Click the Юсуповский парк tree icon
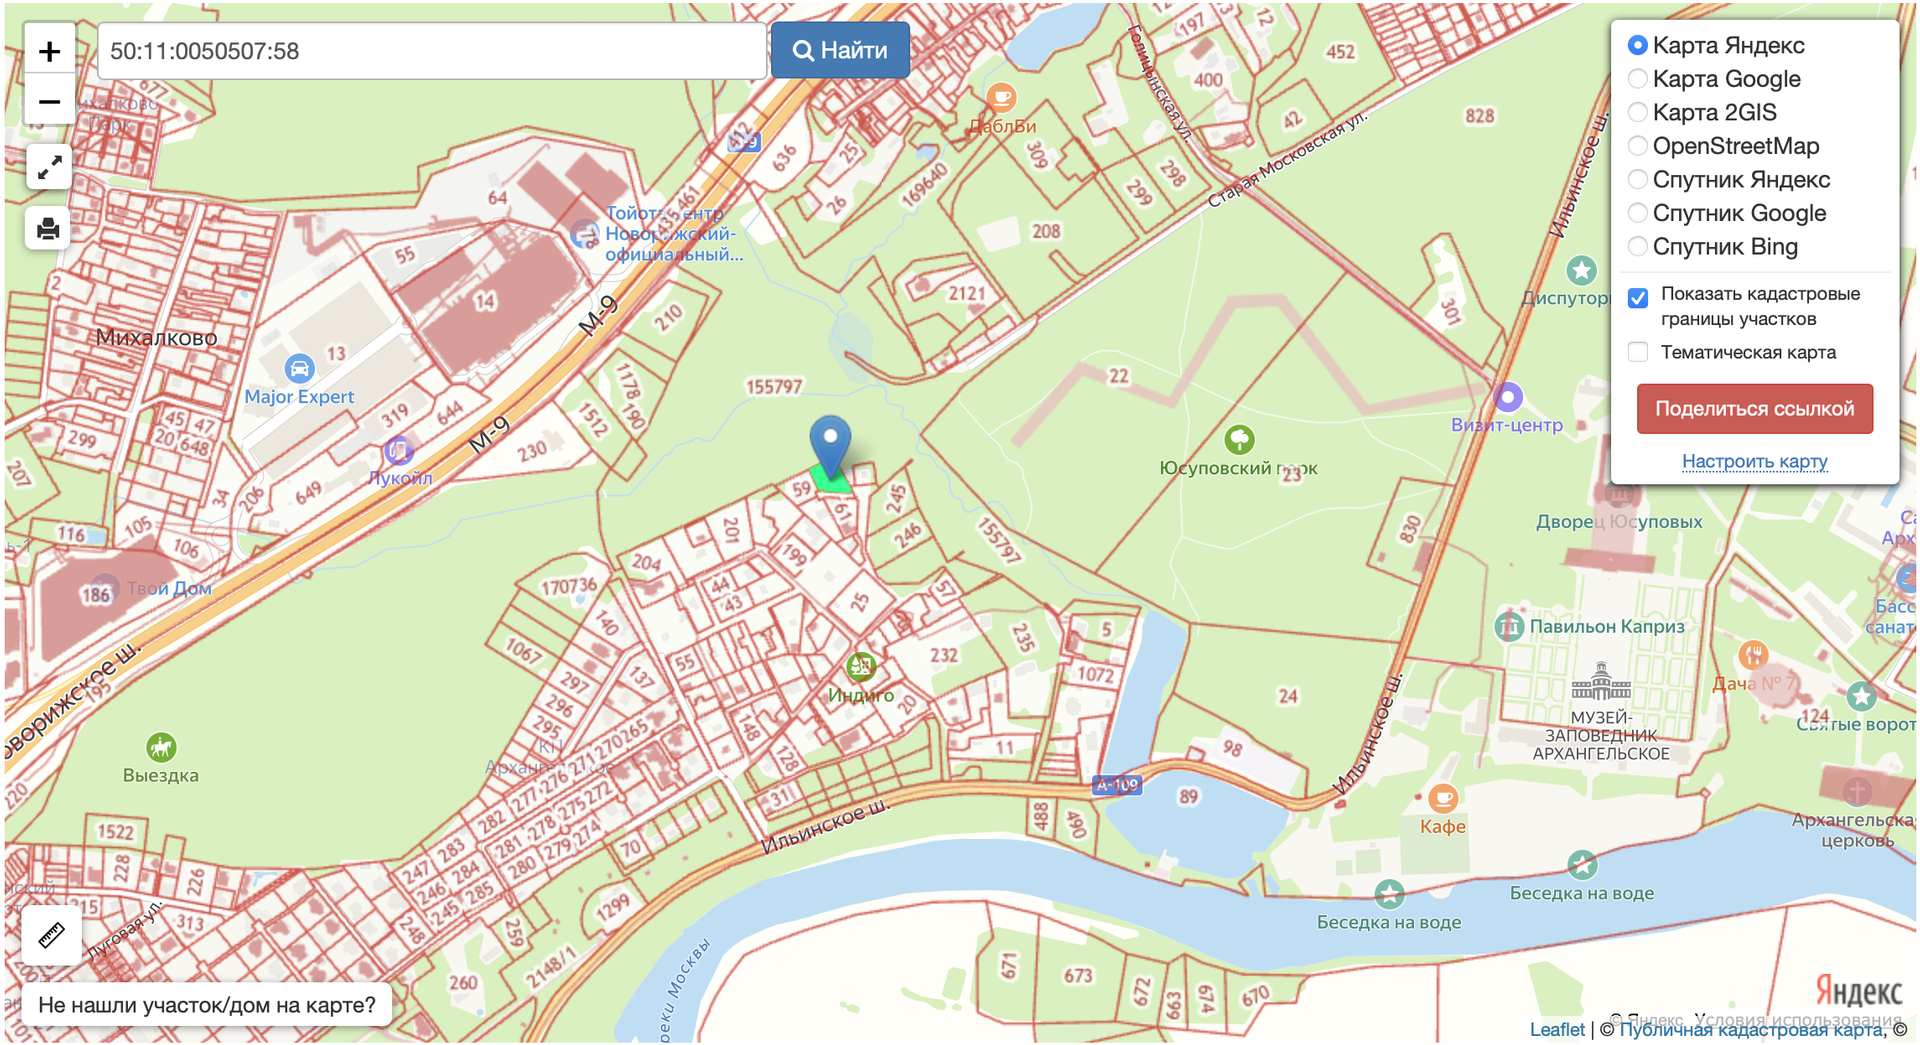1920x1045 pixels. tap(1239, 439)
